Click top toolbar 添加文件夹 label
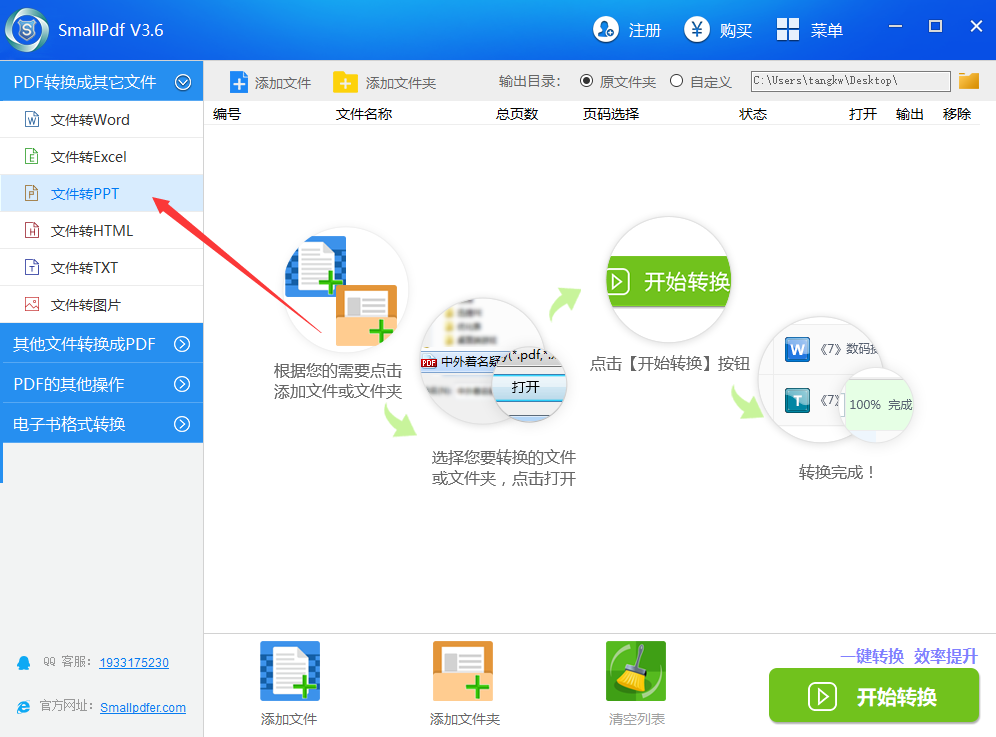 401,83
